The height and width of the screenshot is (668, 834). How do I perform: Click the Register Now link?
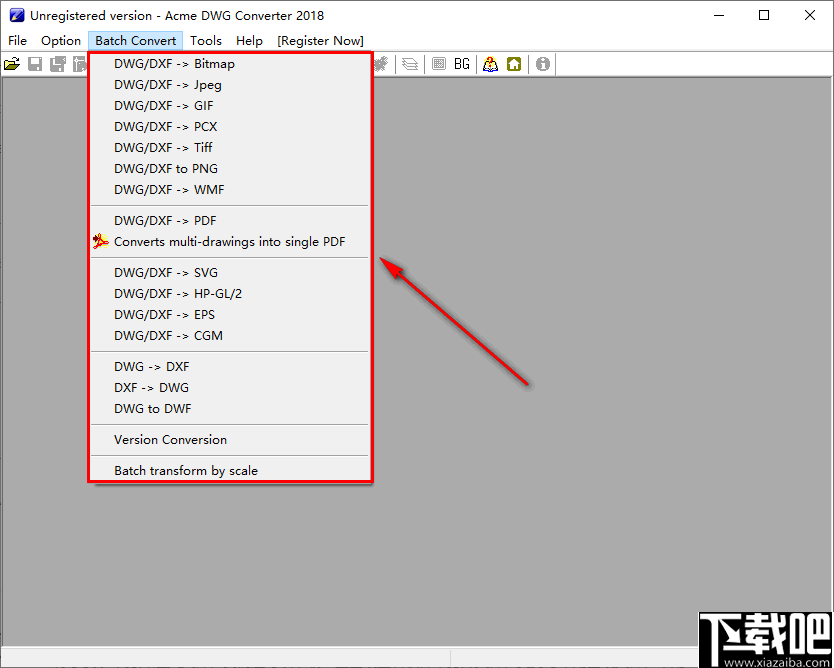[x=320, y=40]
